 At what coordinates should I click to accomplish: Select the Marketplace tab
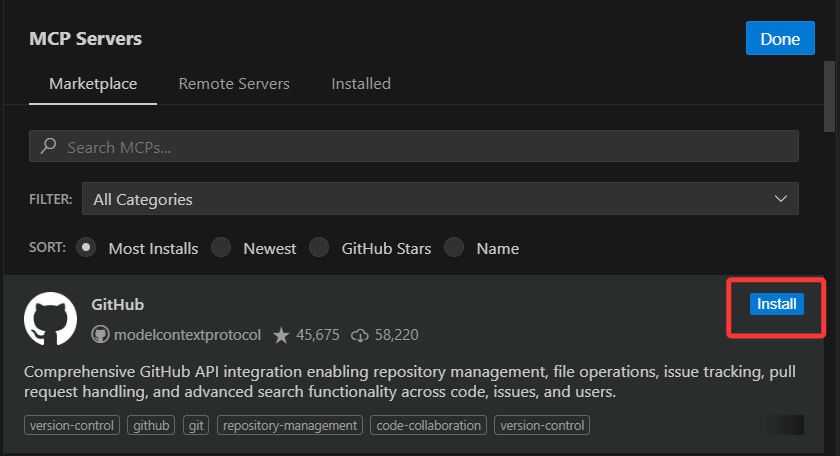coord(93,84)
